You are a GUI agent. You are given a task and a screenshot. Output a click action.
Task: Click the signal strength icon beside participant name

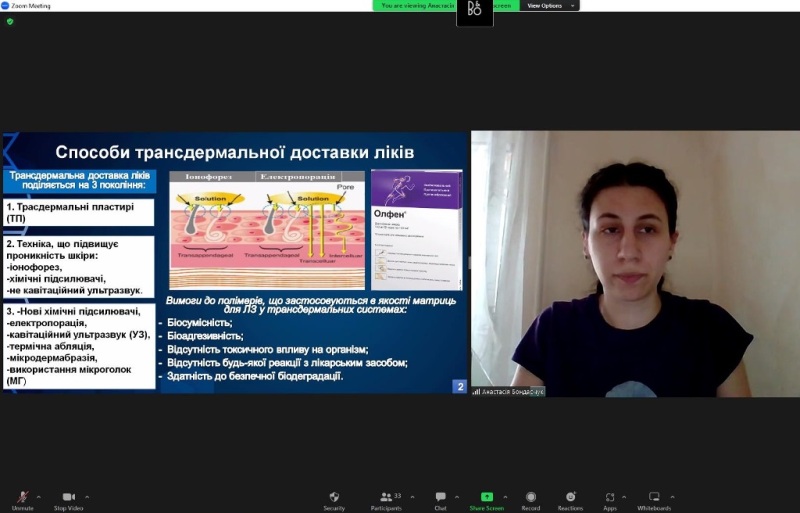click(477, 392)
